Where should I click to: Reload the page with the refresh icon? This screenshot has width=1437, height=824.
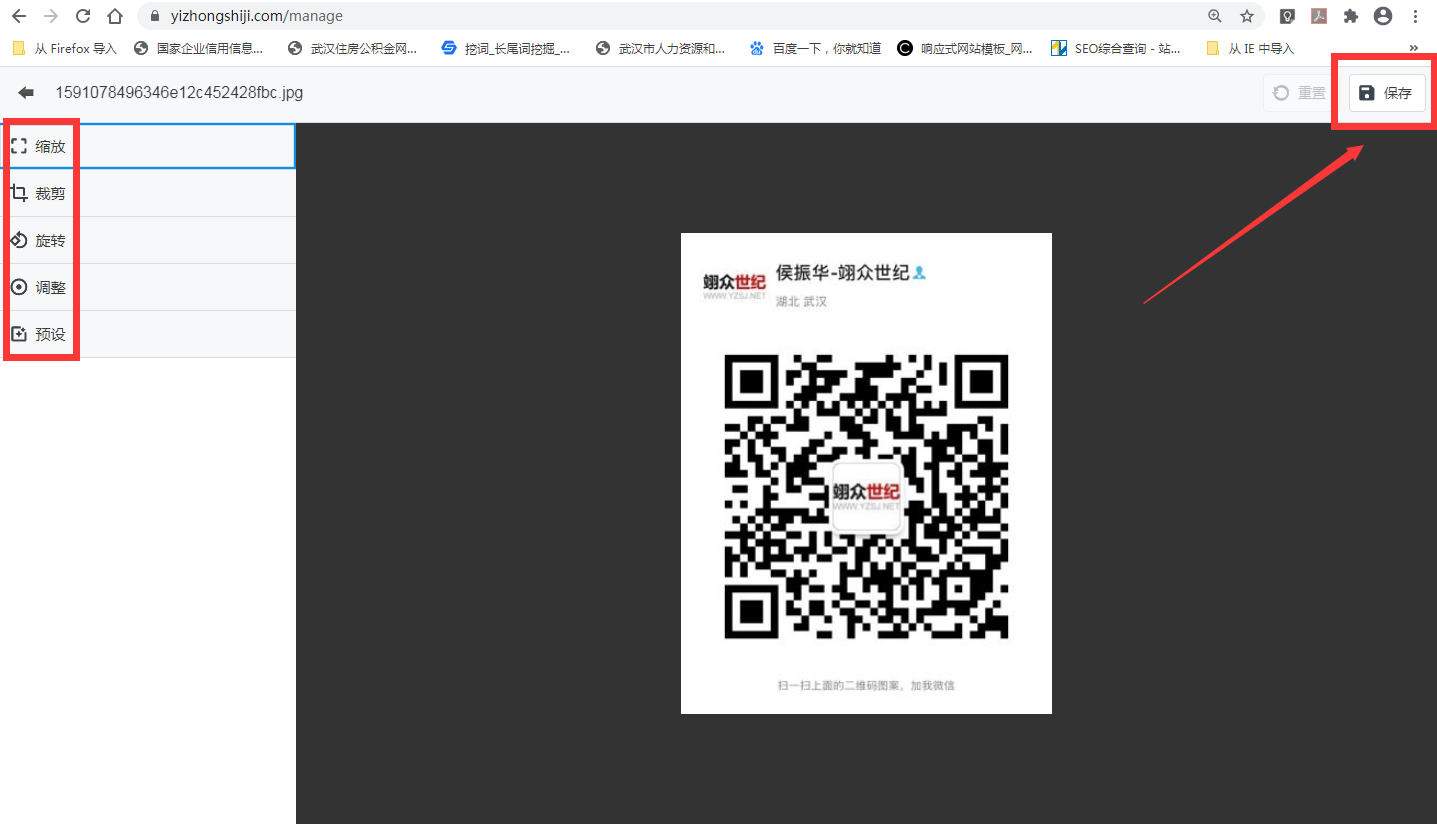(83, 16)
